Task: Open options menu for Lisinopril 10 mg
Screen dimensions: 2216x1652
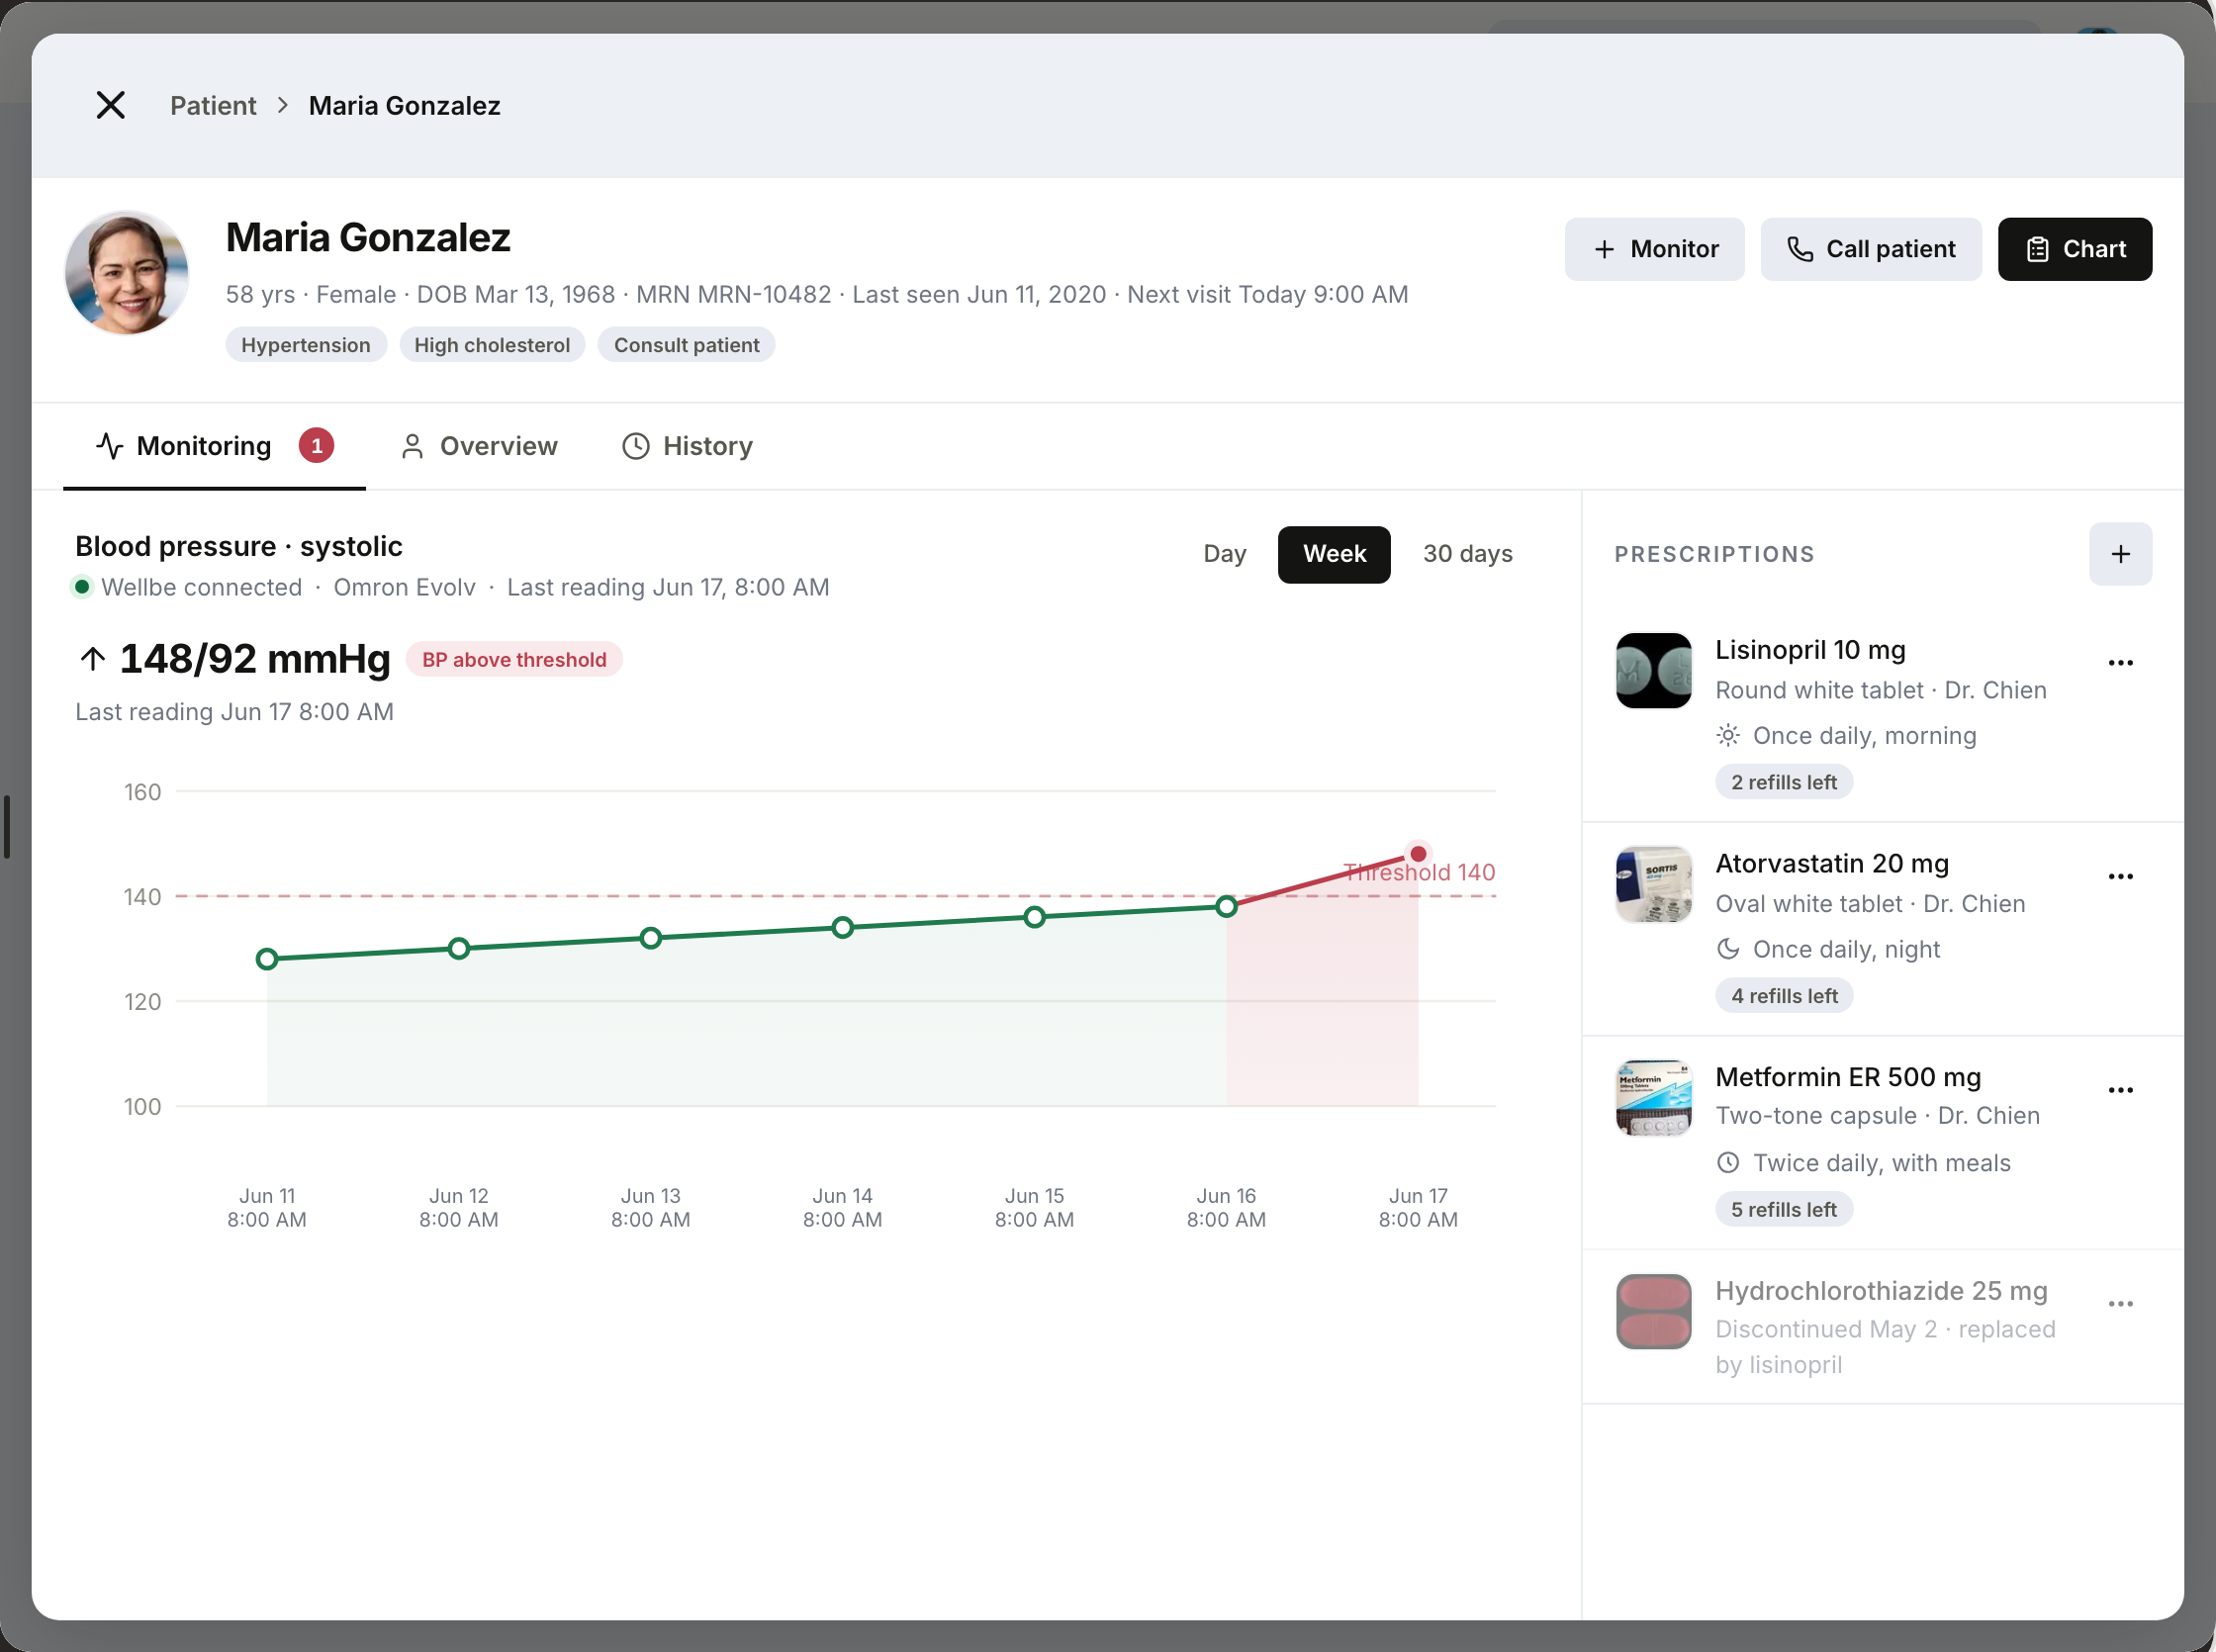Action: (x=2120, y=663)
